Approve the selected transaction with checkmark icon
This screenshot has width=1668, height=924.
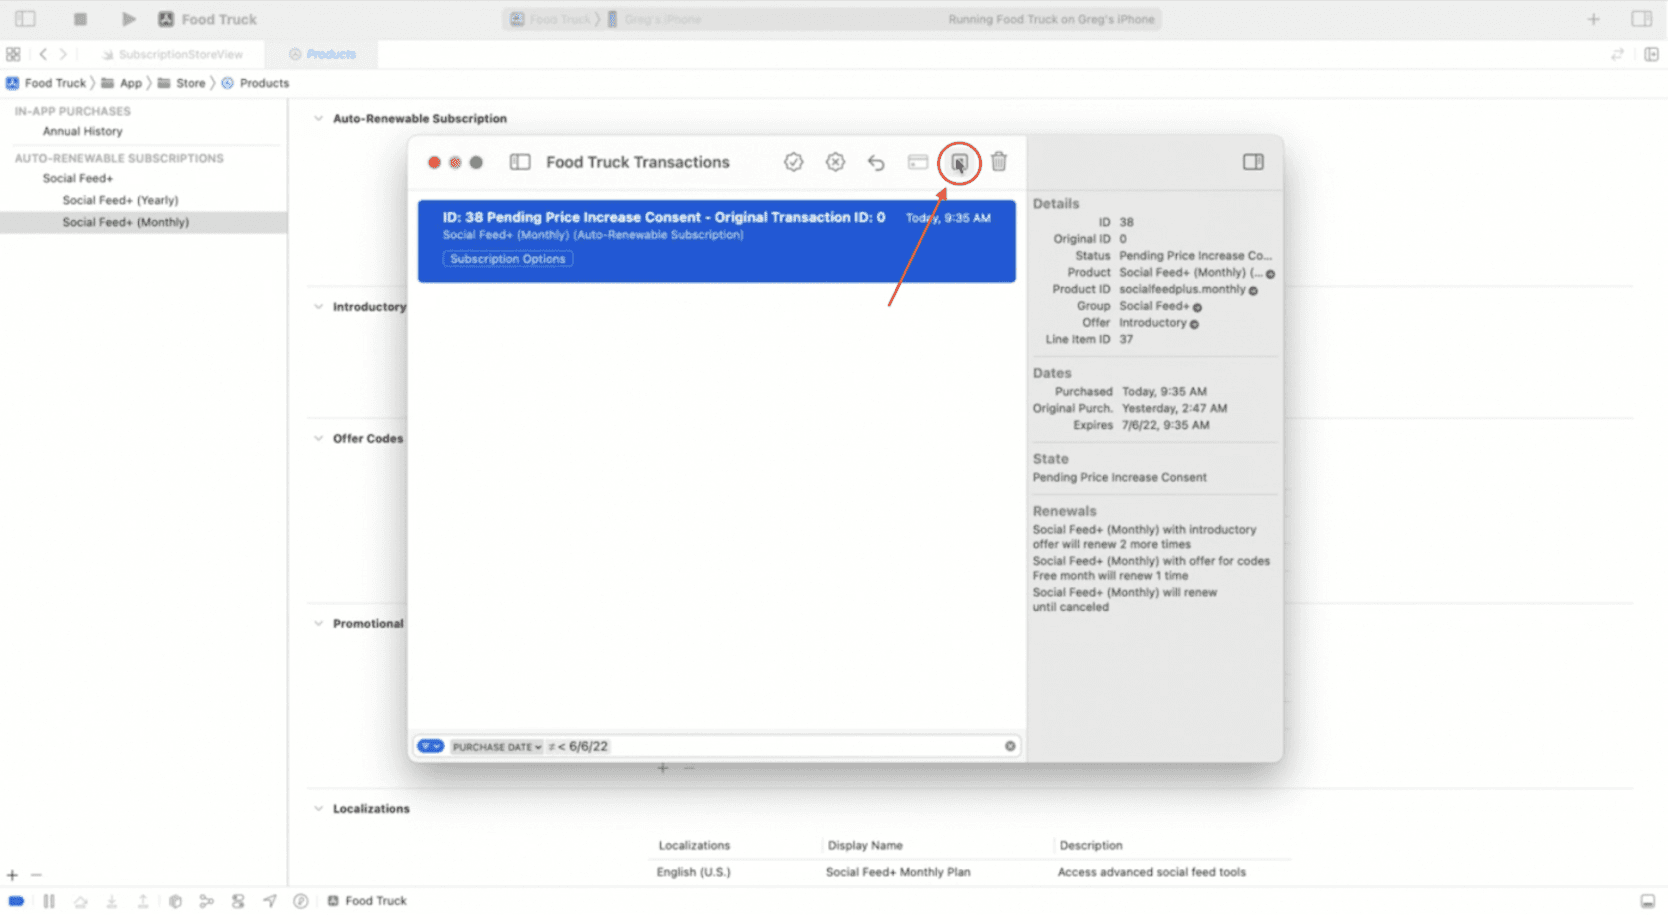[x=793, y=161]
